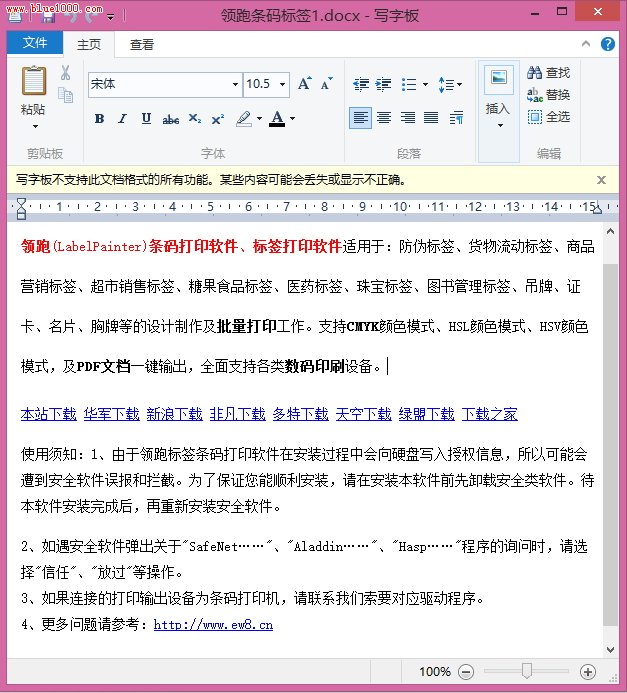627x693 pixels.
Task: Open the 多特下载 link
Action: pos(300,414)
